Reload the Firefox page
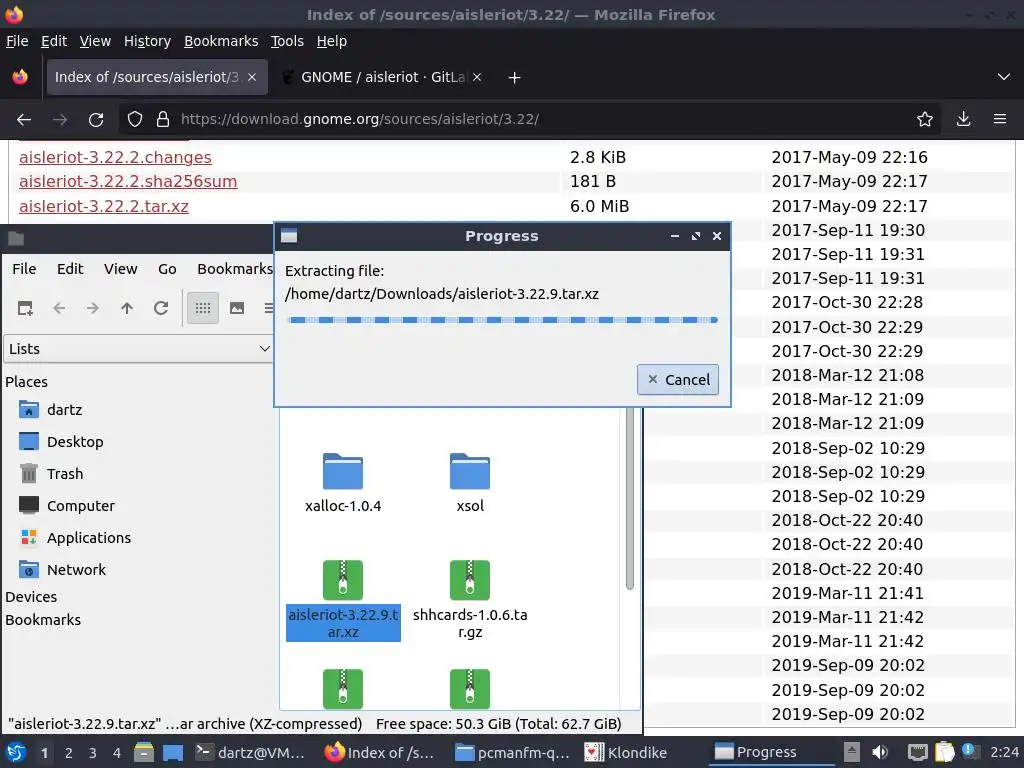Image resolution: width=1024 pixels, height=768 pixels. 96,120
